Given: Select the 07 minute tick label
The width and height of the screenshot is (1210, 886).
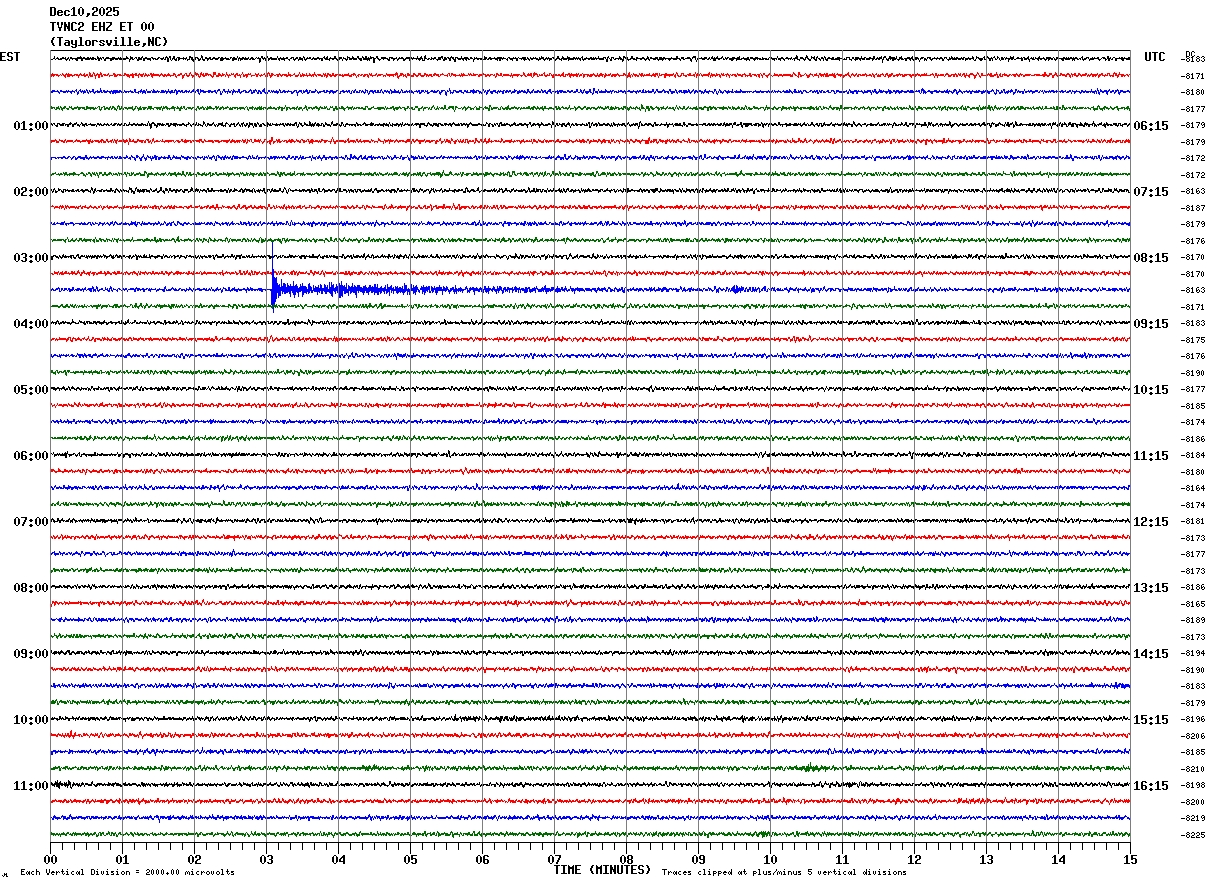Looking at the screenshot, I should (x=554, y=859).
